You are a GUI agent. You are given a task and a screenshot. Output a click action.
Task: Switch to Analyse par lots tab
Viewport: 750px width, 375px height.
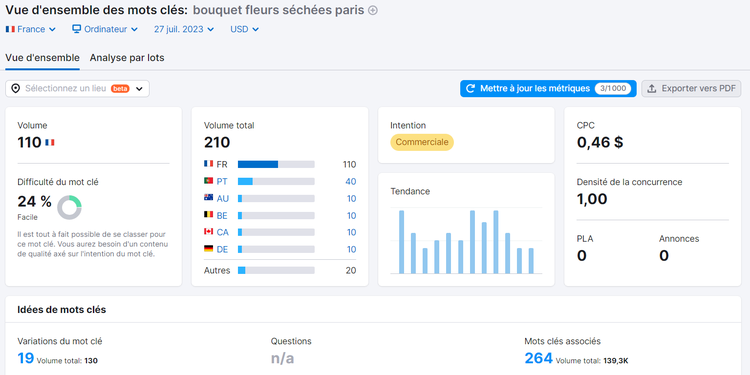[127, 58]
